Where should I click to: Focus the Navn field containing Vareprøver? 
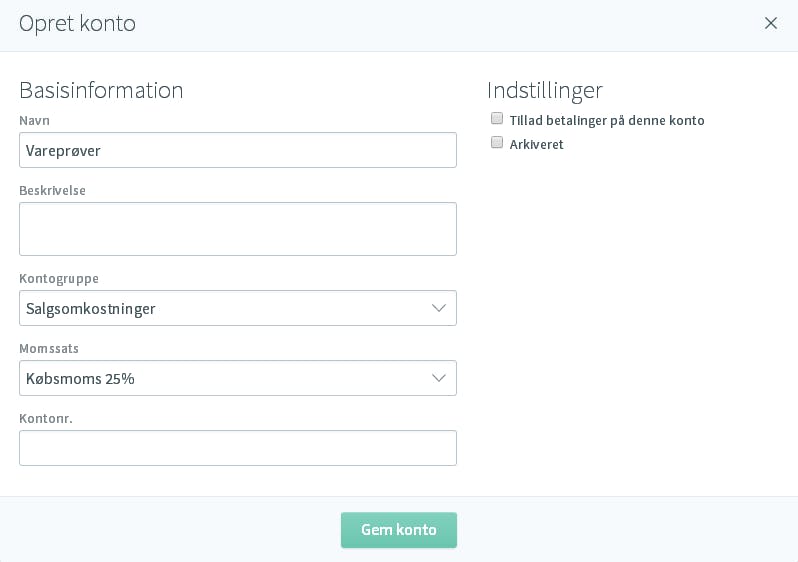(238, 150)
